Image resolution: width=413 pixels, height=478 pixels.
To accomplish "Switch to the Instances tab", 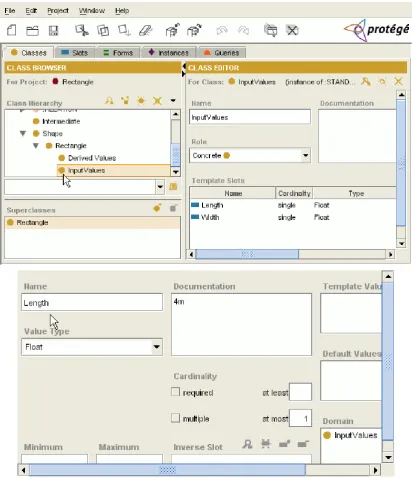I will (169, 53).
